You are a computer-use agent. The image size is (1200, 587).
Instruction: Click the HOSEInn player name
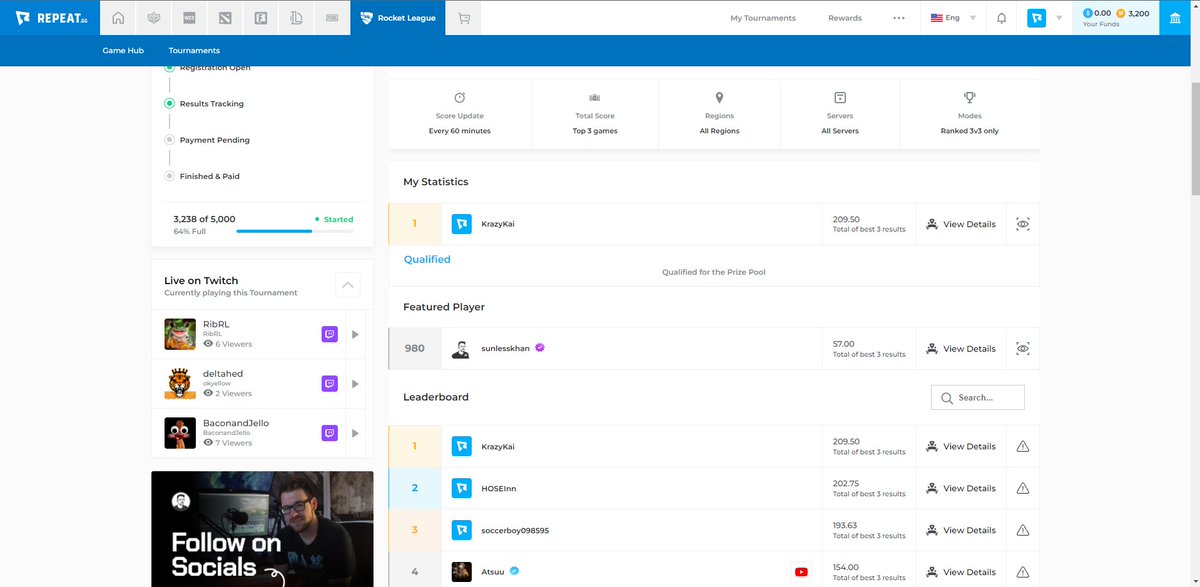pos(498,488)
